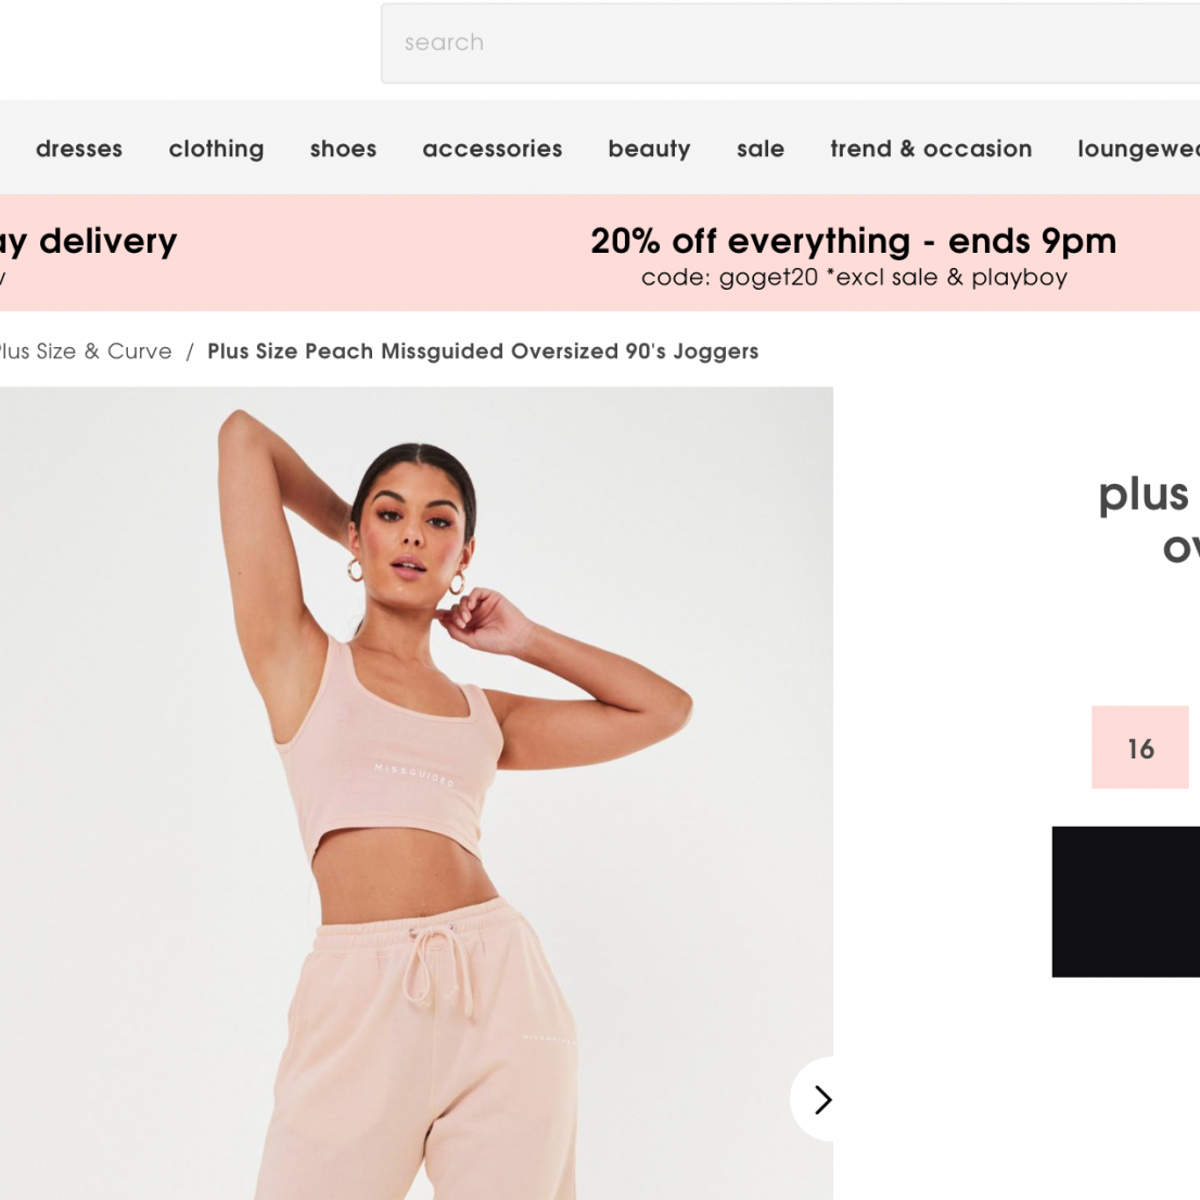Click the next image arrow
1200x1200 pixels.
point(822,1099)
